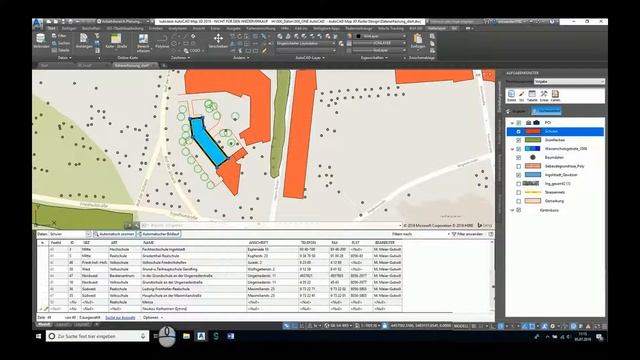This screenshot has height=360, width=640.
Task: Select the Polylinie draw tool
Action: tap(162, 41)
